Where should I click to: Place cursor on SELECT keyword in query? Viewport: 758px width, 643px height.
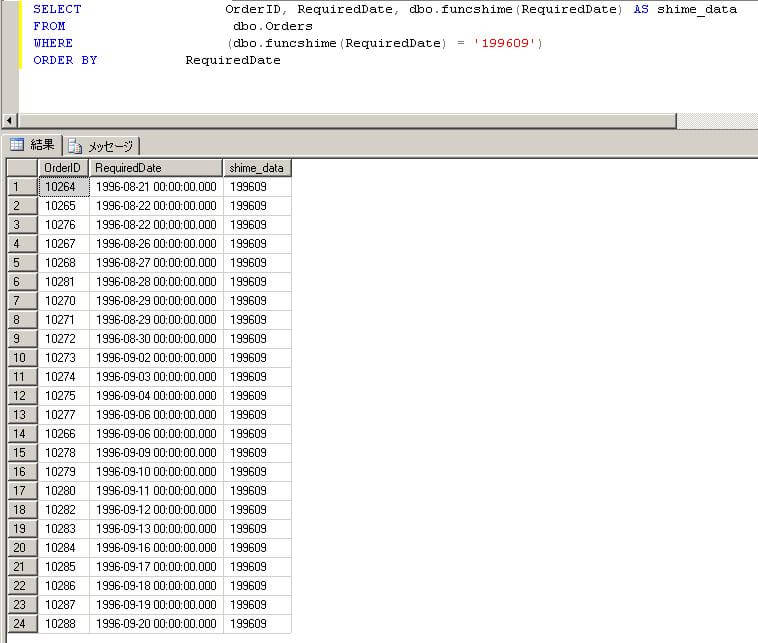click(x=57, y=9)
